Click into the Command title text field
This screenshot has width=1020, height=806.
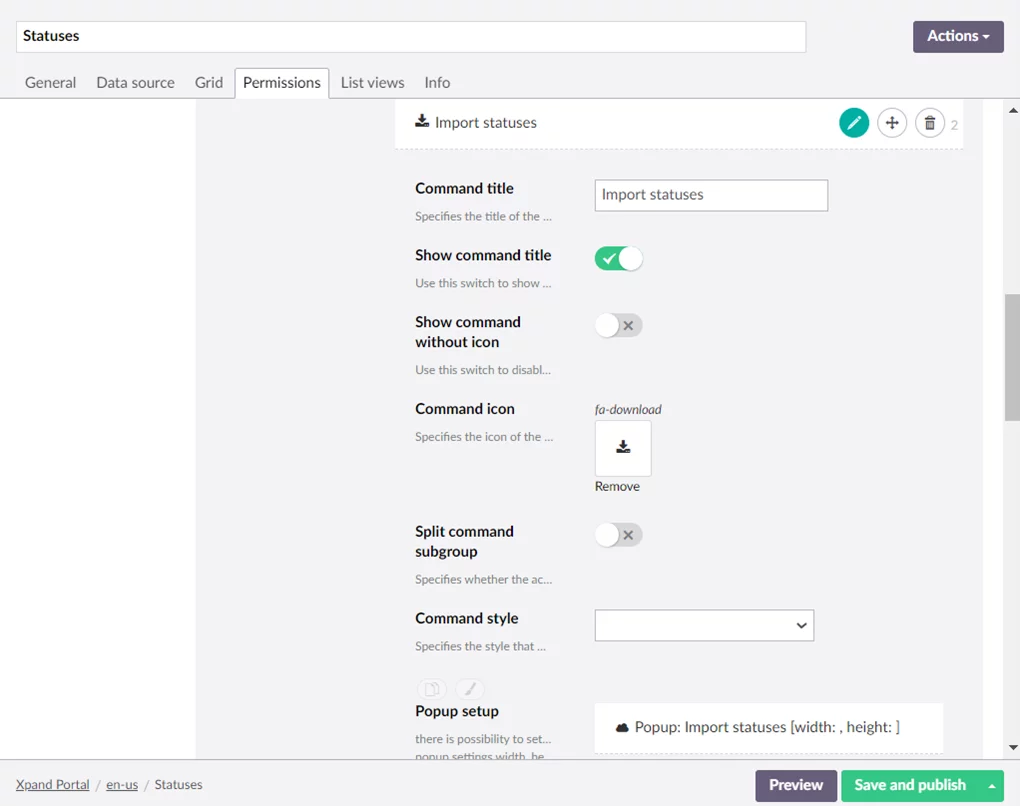(x=711, y=195)
